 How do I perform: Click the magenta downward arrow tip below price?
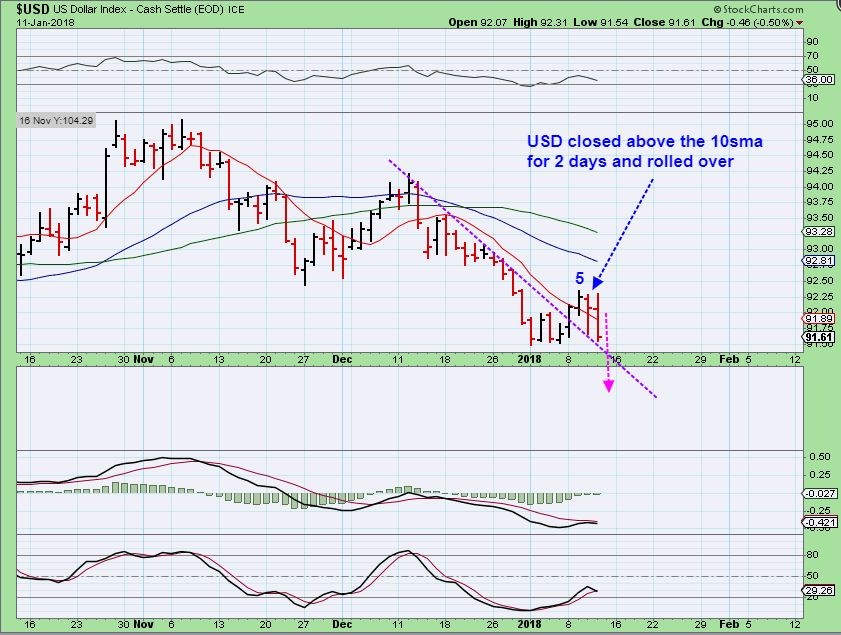point(609,386)
